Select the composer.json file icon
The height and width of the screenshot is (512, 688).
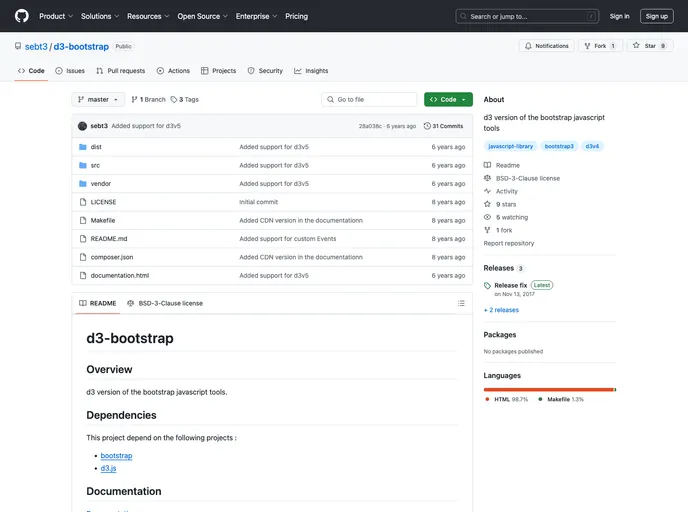82,257
